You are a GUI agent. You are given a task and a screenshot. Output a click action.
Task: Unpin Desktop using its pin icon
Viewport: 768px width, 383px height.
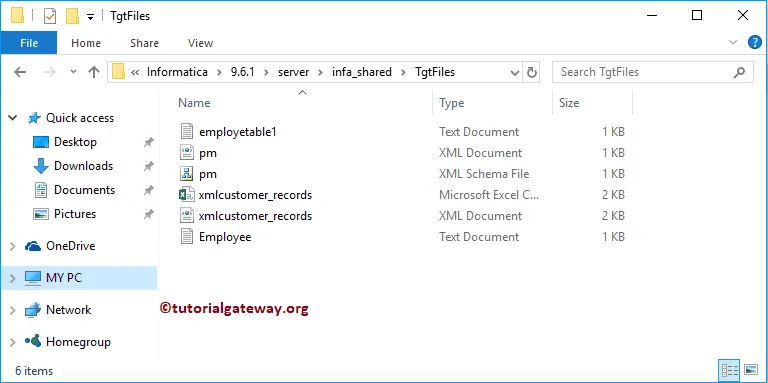148,143
